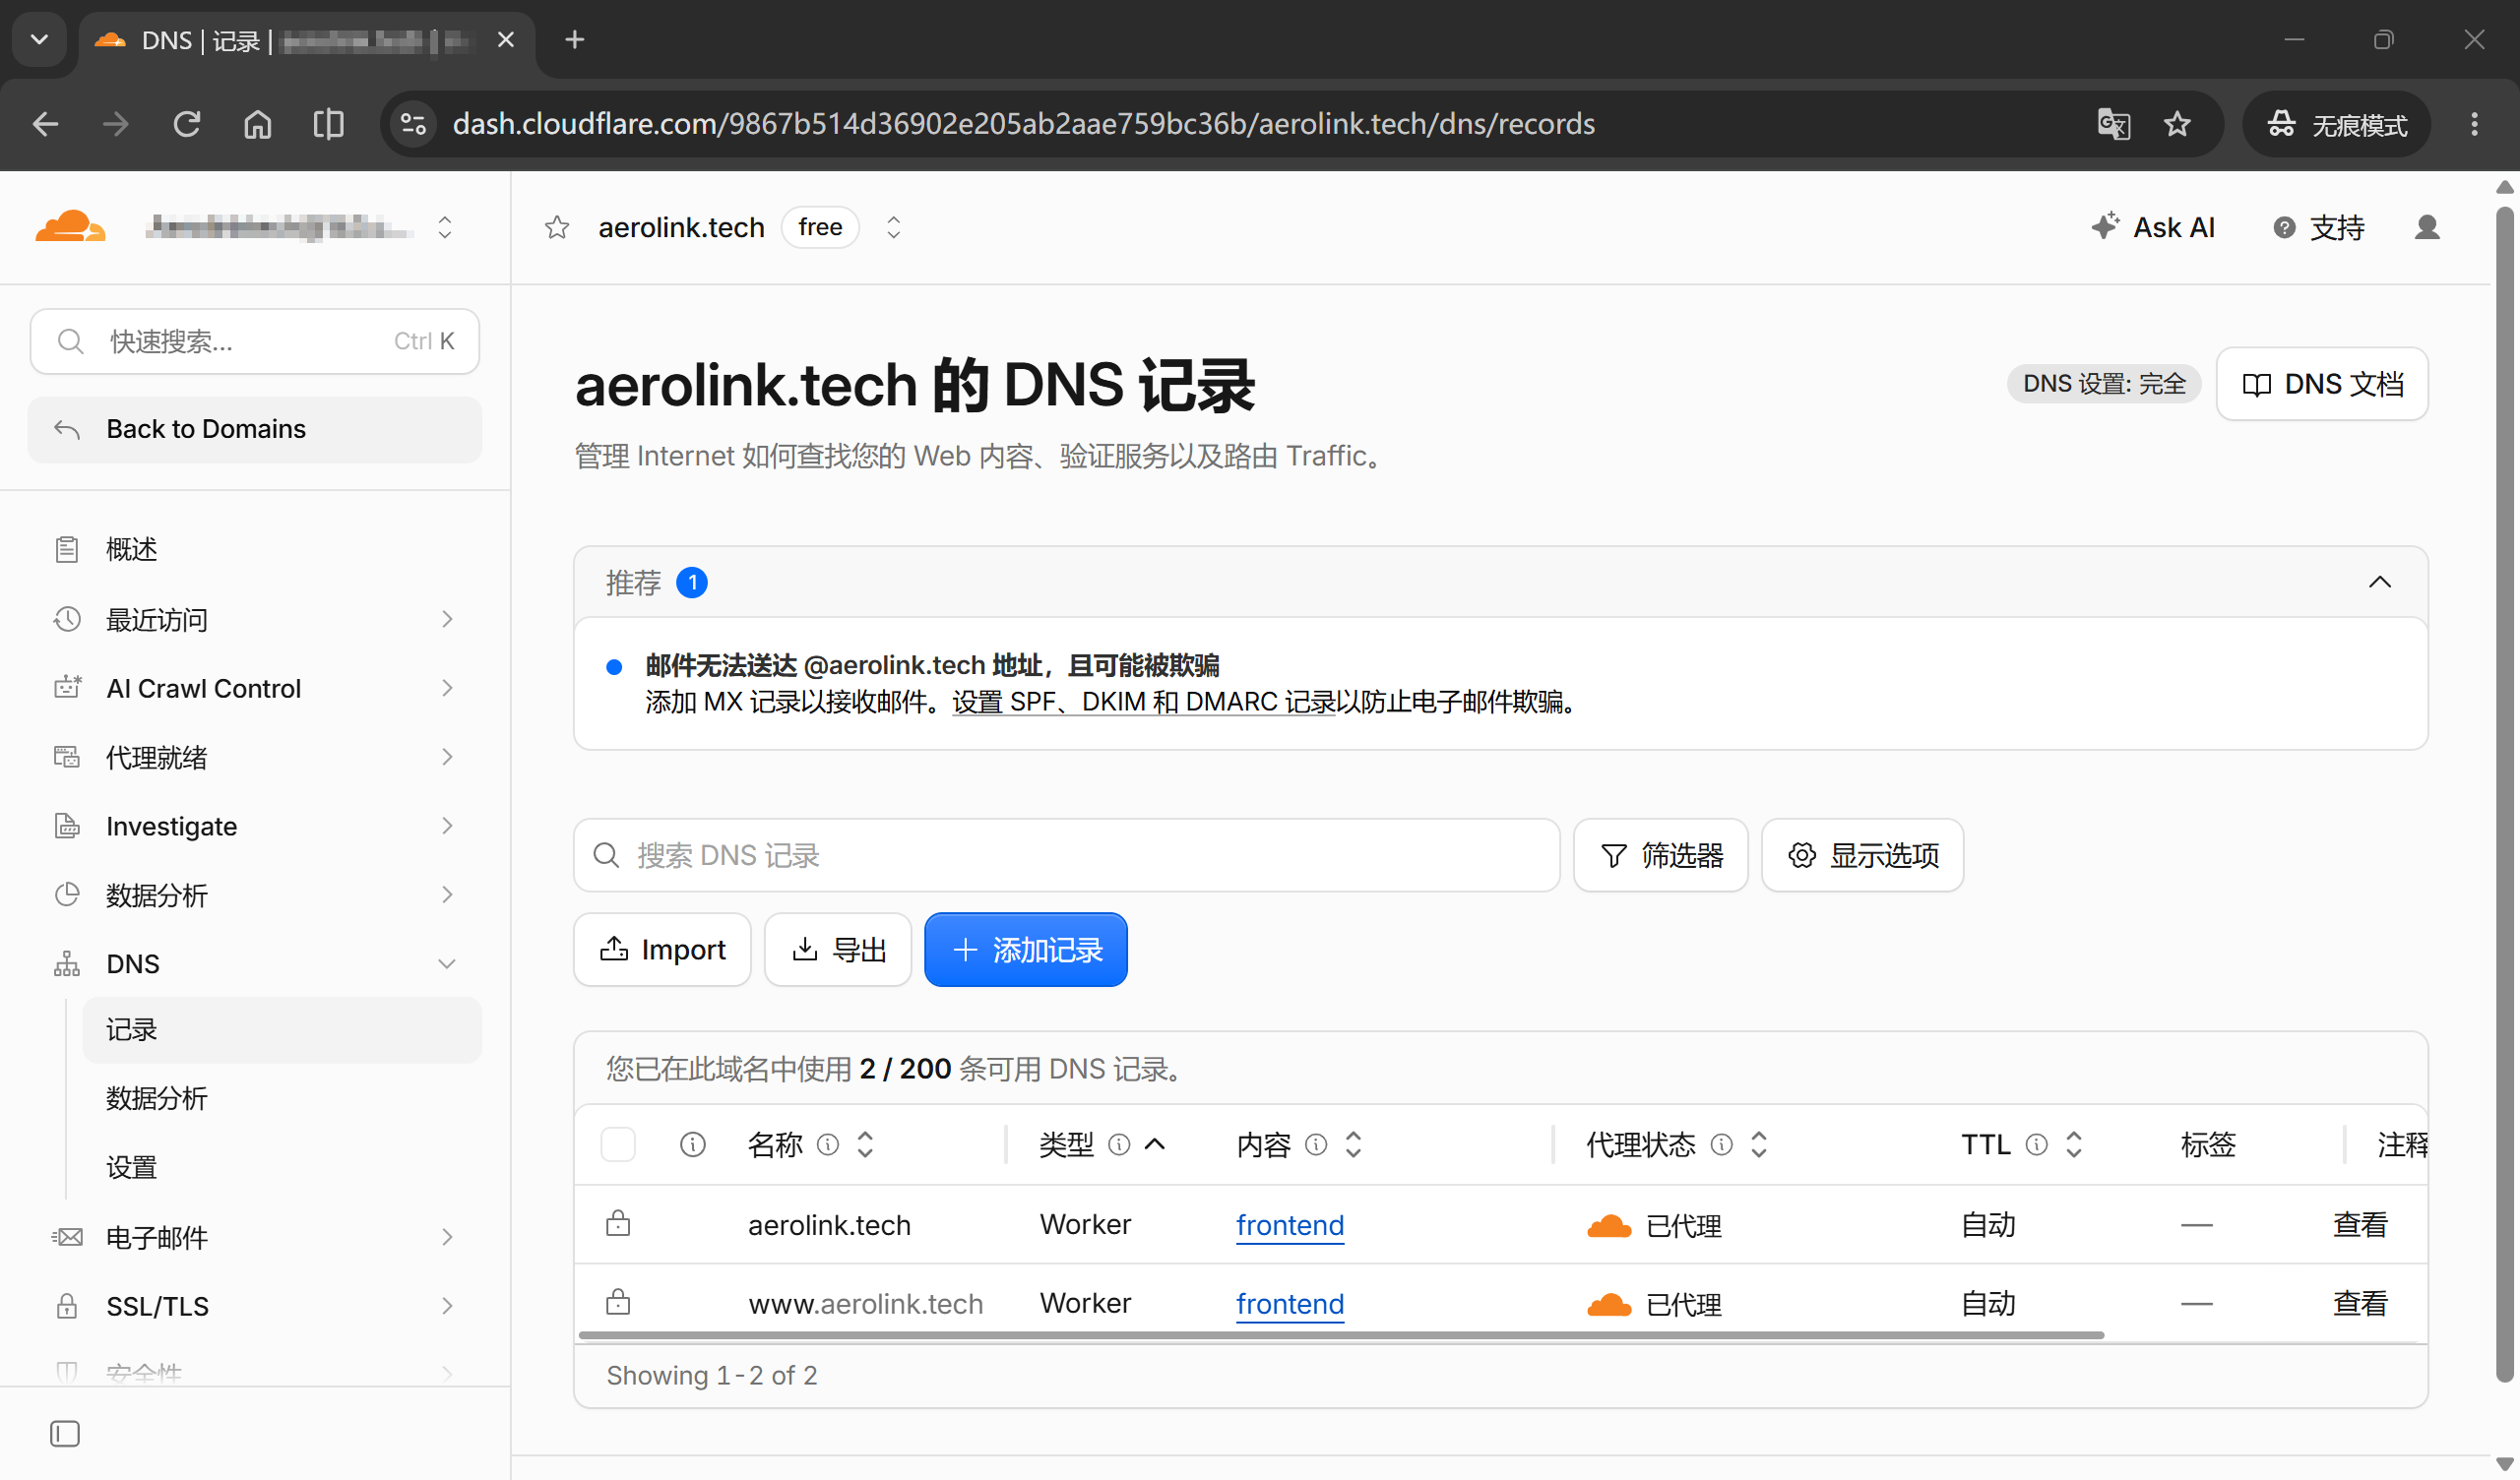2520x1480 pixels.
Task: Click the orange proxied cloud in the www.aerolink.tech row
Action: [1609, 1305]
